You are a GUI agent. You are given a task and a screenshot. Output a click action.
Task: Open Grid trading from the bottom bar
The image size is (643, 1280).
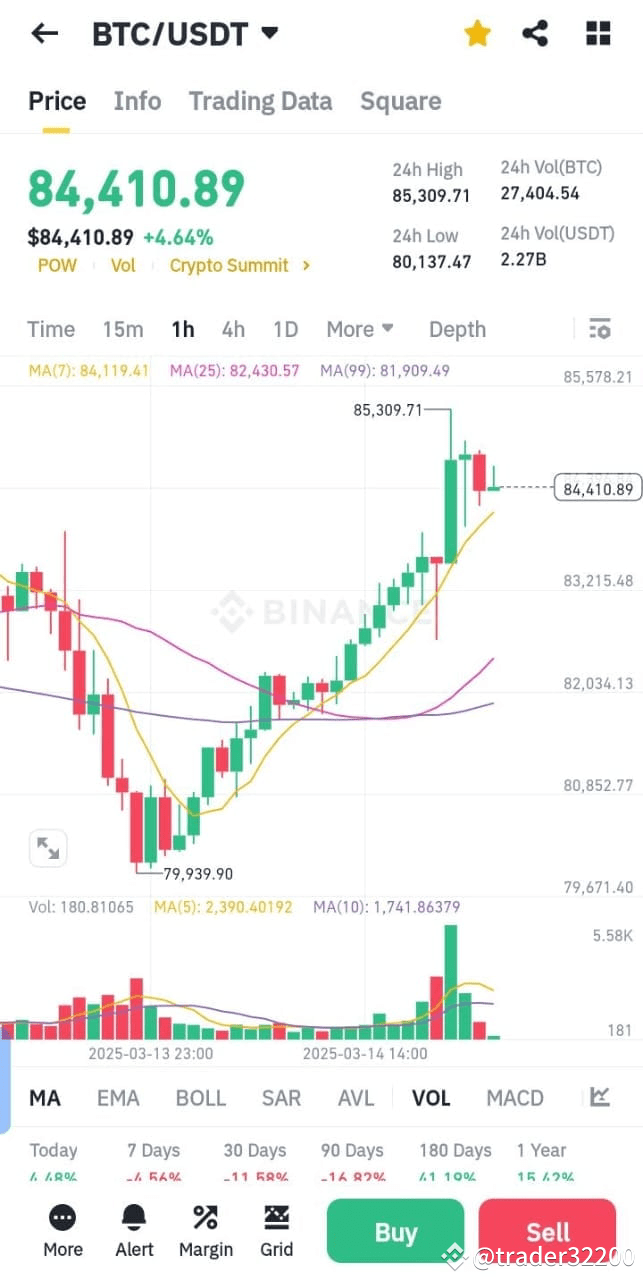[x=276, y=1230]
